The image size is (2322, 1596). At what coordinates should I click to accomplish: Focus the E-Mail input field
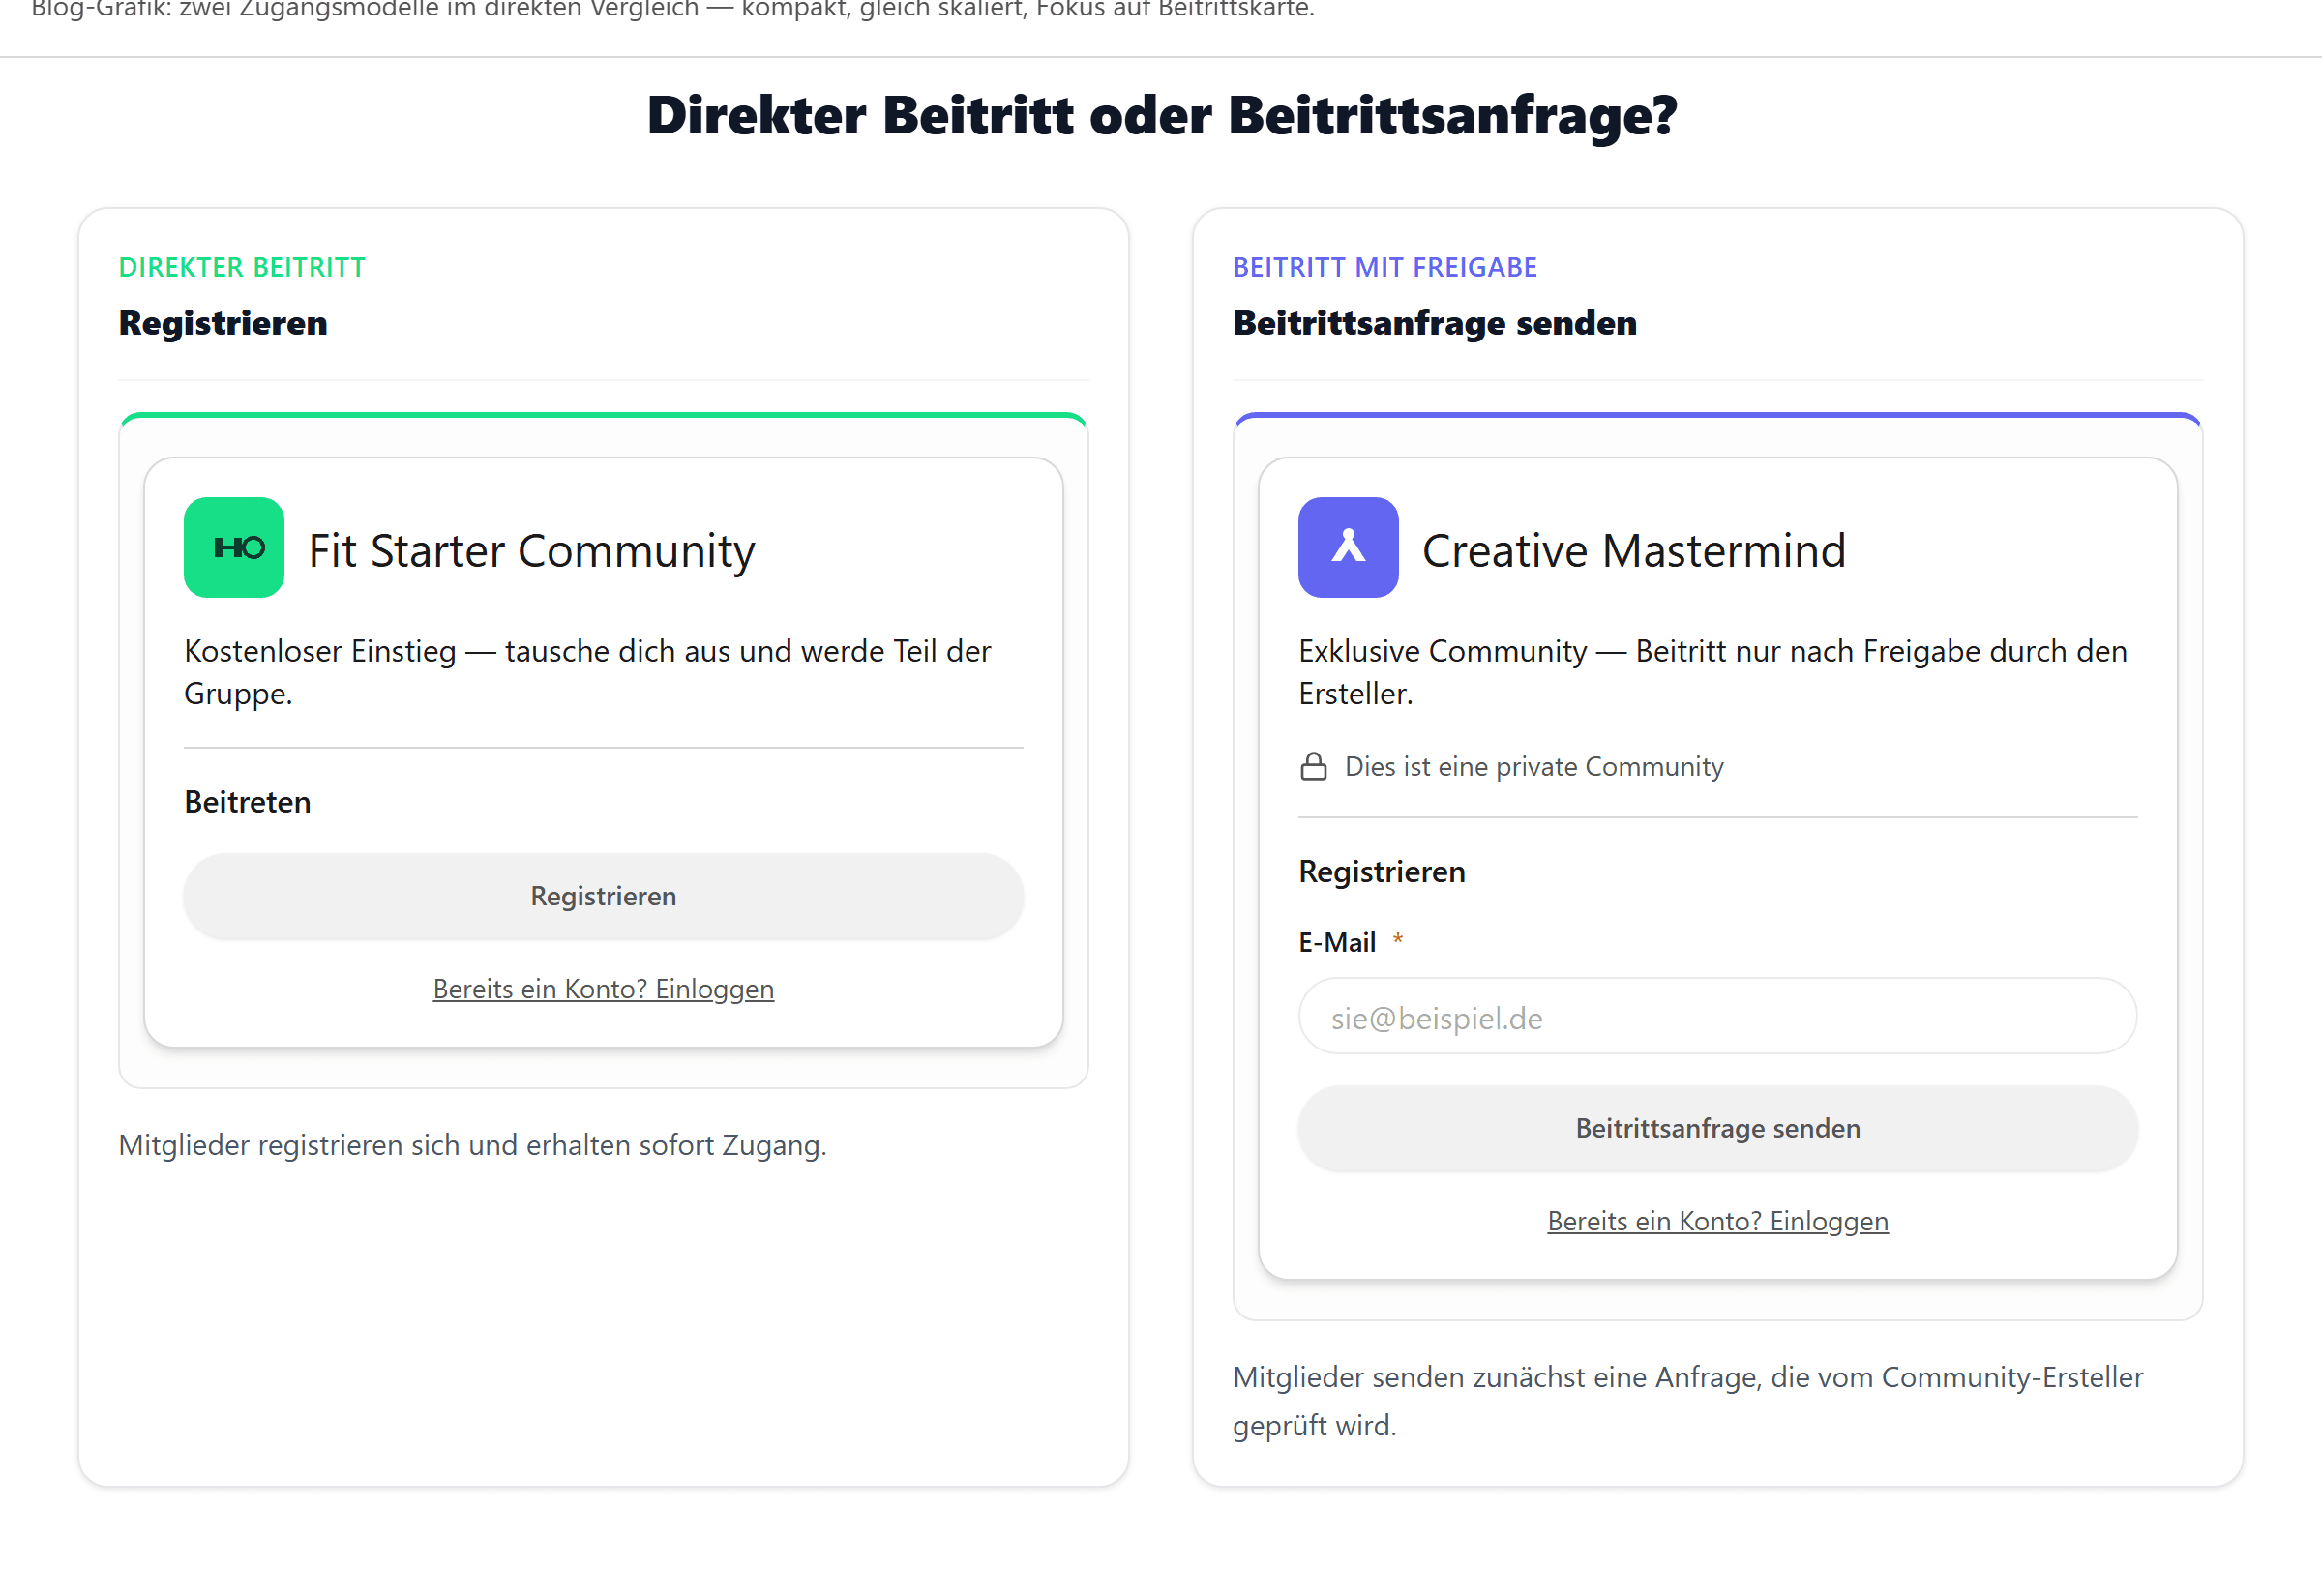coord(1717,1016)
